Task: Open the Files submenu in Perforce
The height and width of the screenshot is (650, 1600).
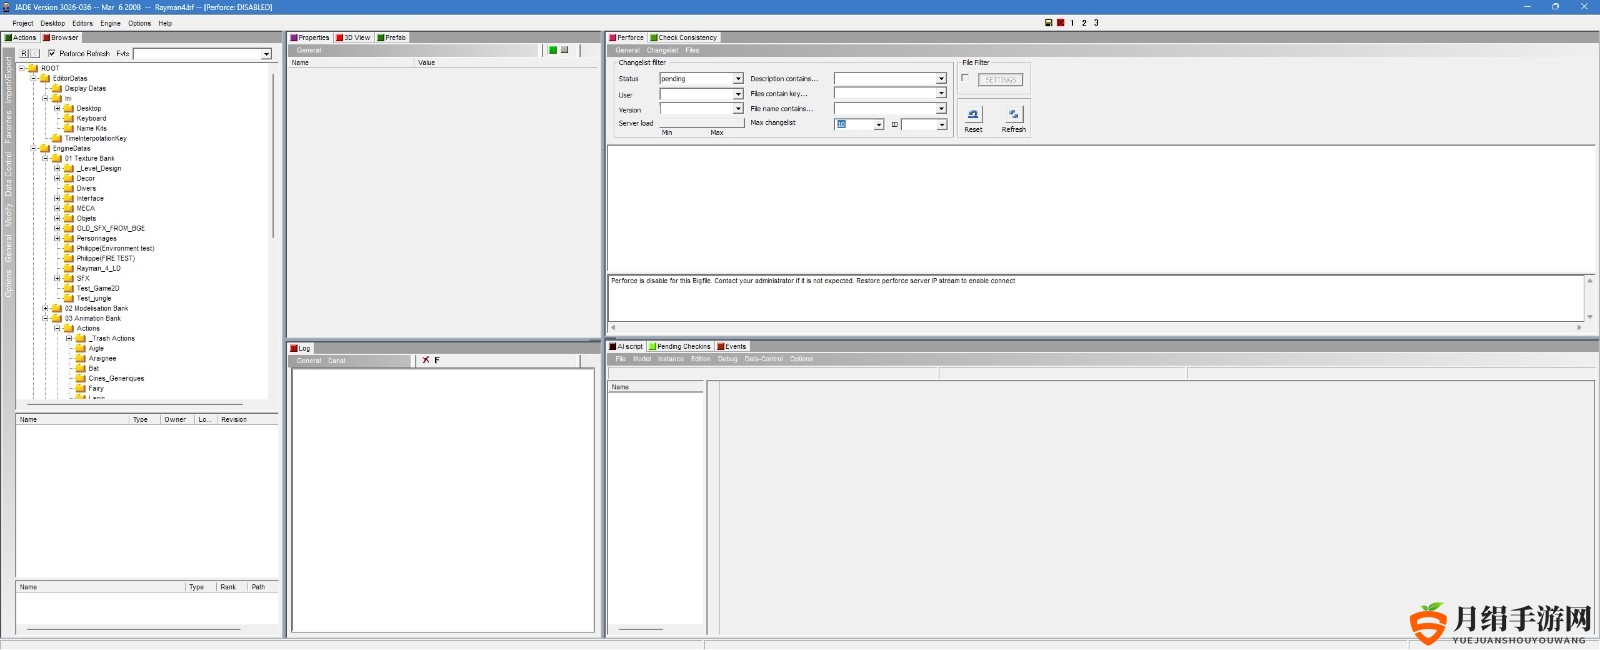Action: [692, 50]
